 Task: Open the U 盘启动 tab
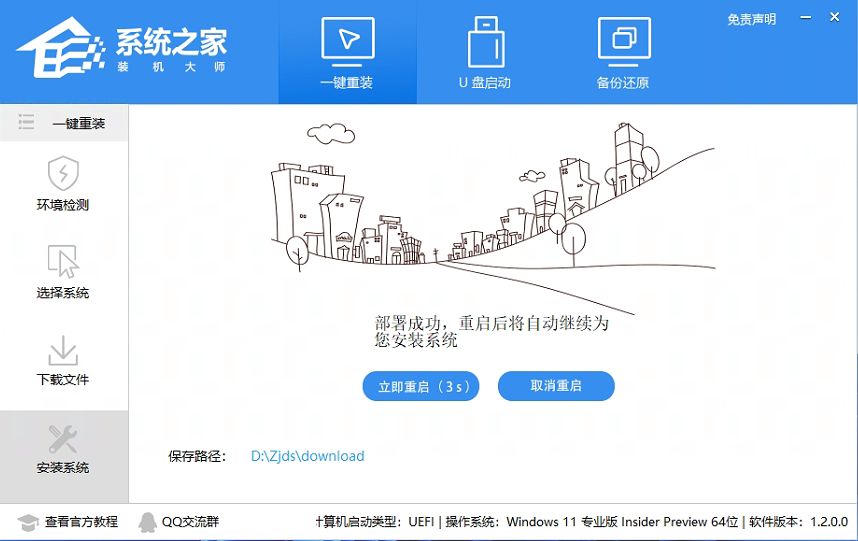(x=485, y=53)
